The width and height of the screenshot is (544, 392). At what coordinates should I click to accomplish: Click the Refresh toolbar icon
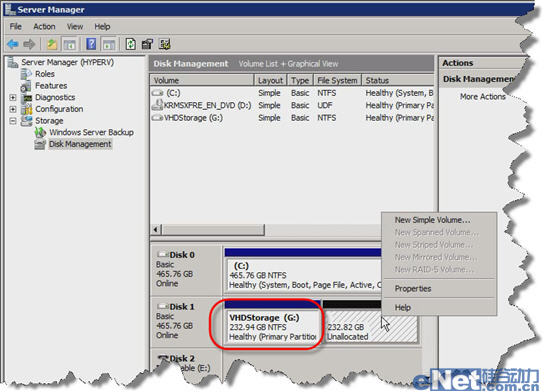[x=130, y=44]
